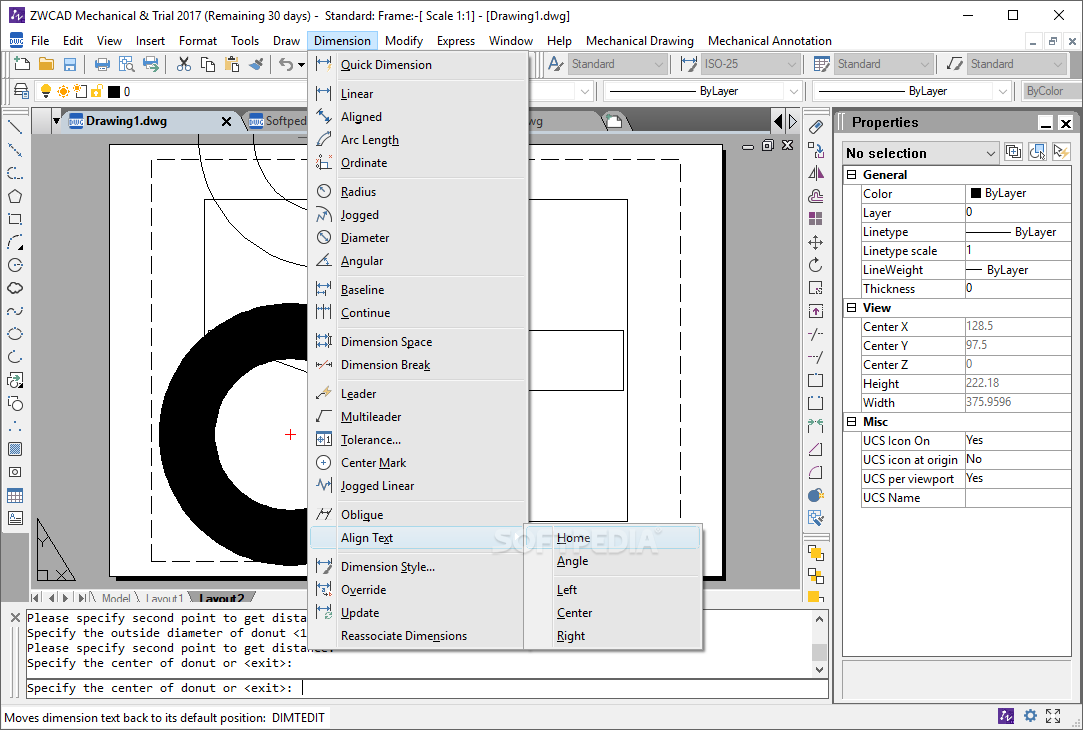Click the fullscreen icon in status bar

click(x=1053, y=716)
